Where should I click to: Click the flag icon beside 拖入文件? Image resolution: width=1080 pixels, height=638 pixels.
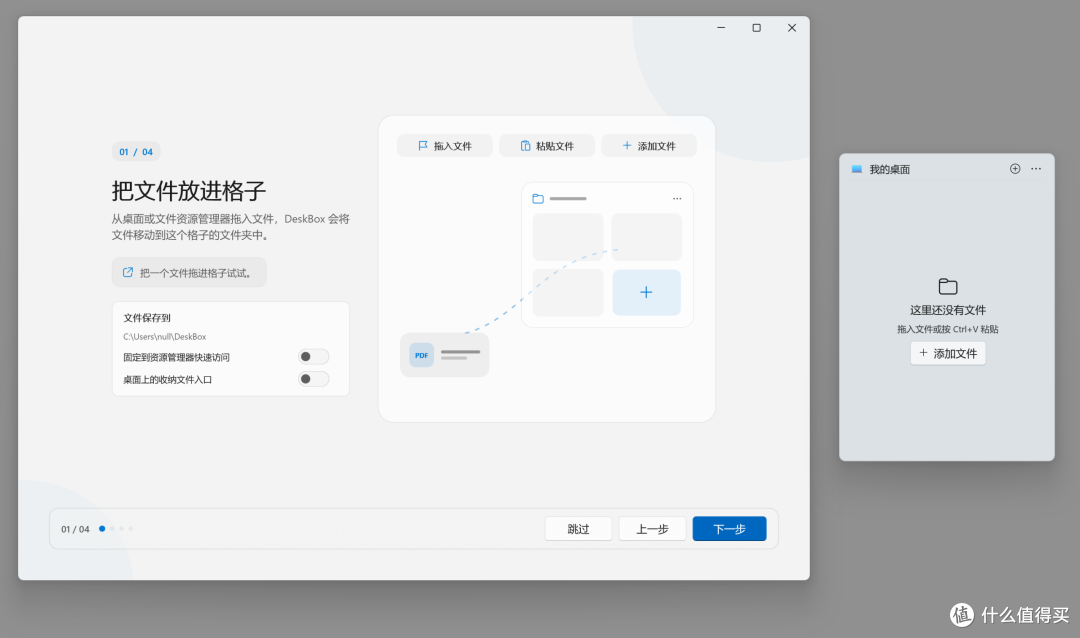(x=423, y=145)
